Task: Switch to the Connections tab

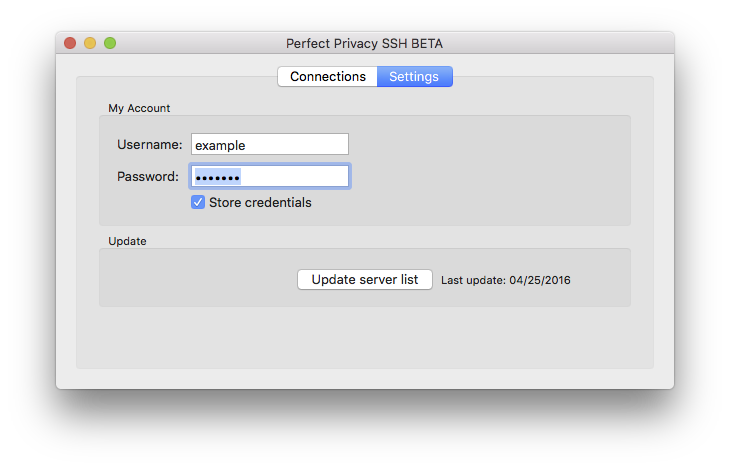Action: click(327, 76)
